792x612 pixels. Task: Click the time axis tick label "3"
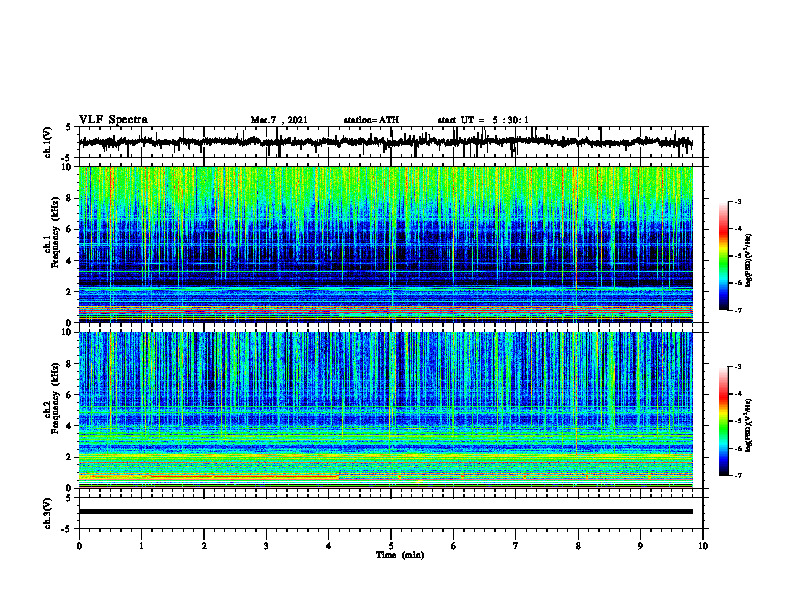266,546
